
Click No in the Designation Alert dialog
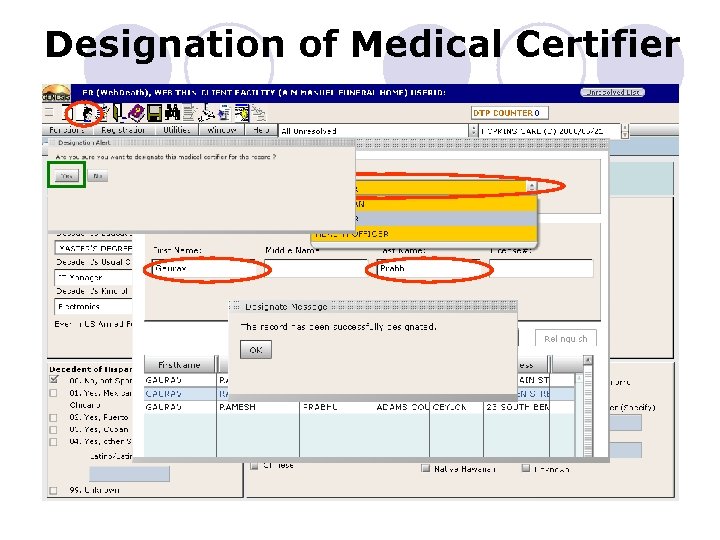tap(97, 176)
